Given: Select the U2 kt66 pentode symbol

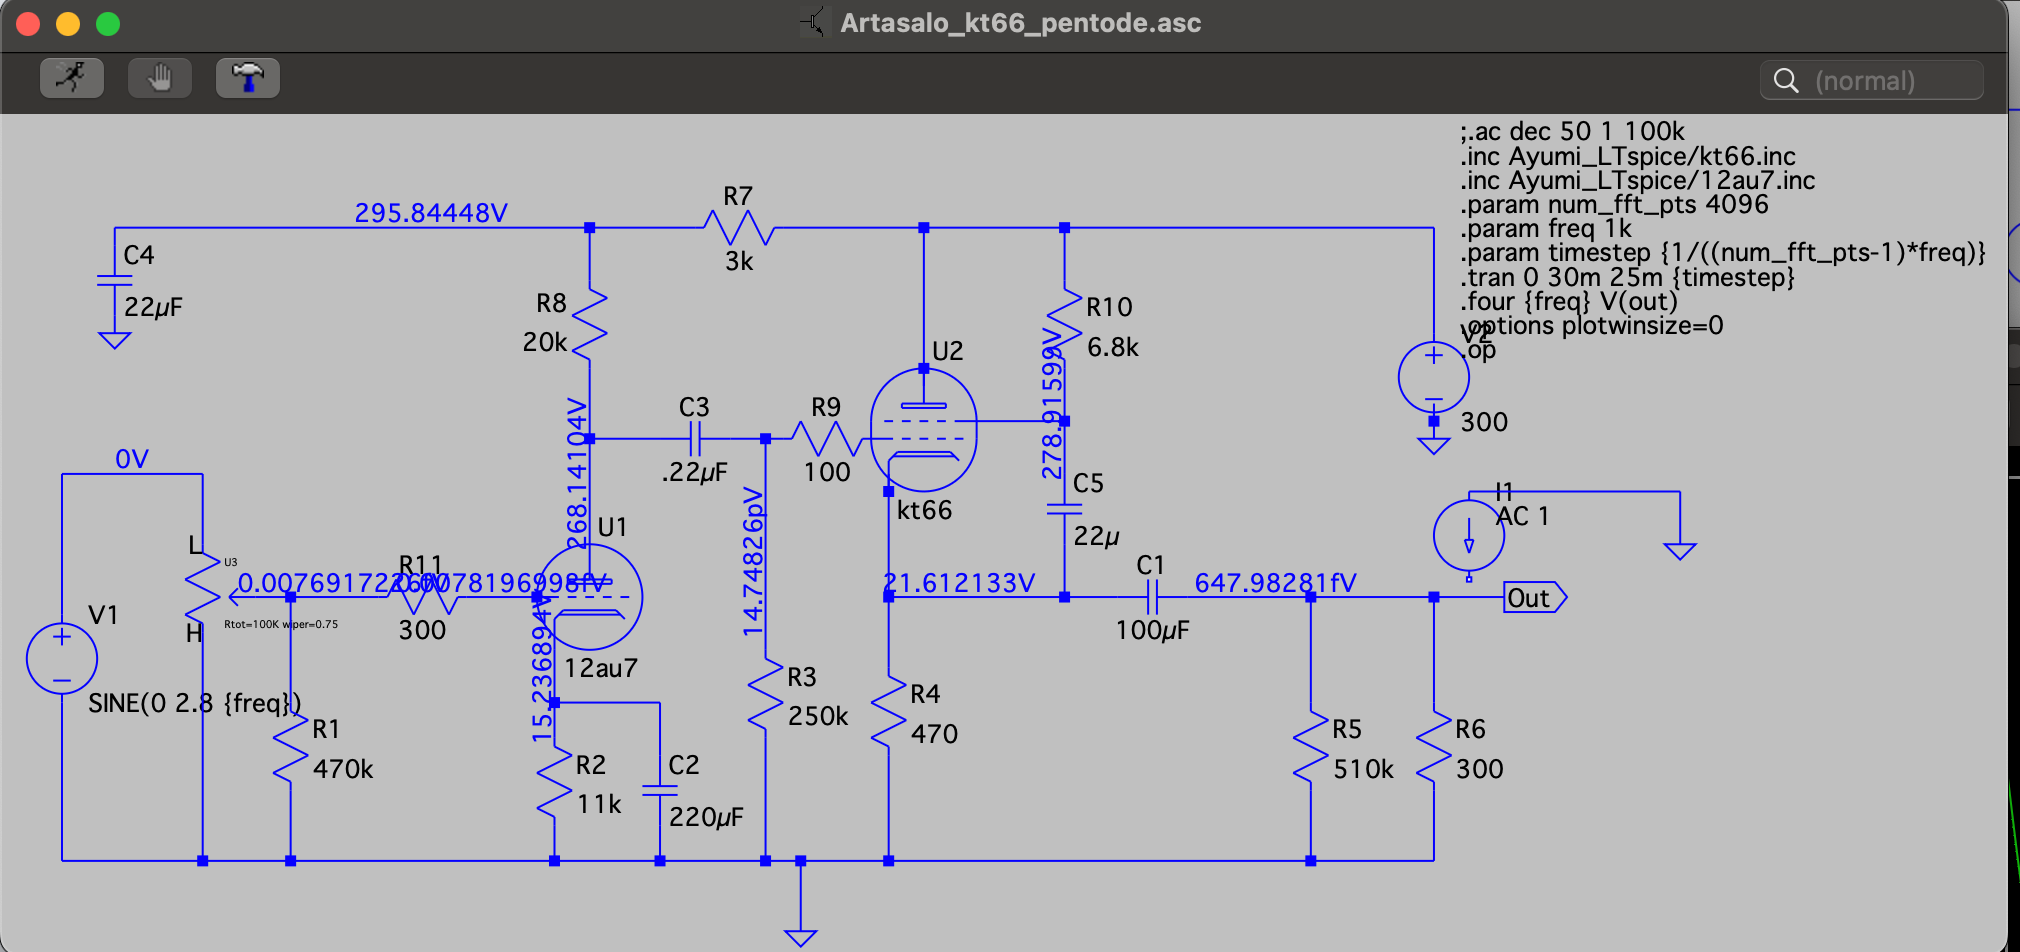Looking at the screenshot, I should (923, 432).
